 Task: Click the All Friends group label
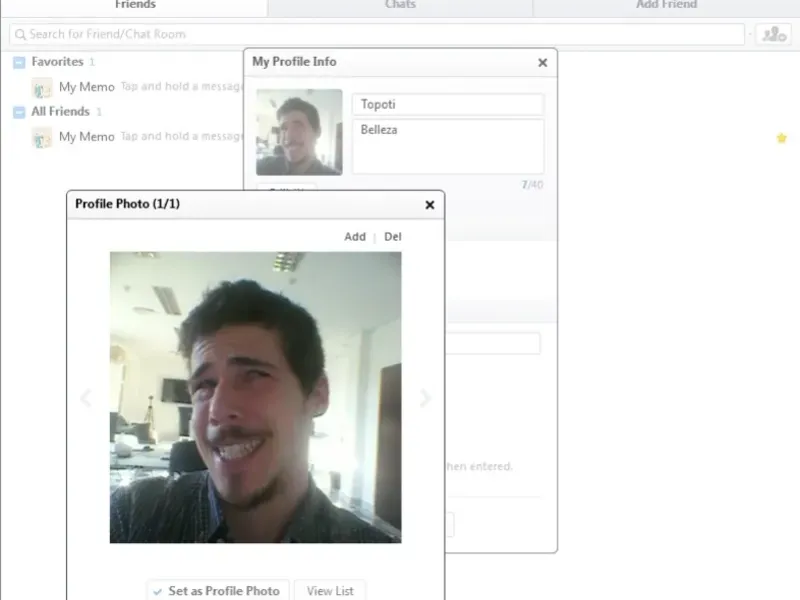60,111
